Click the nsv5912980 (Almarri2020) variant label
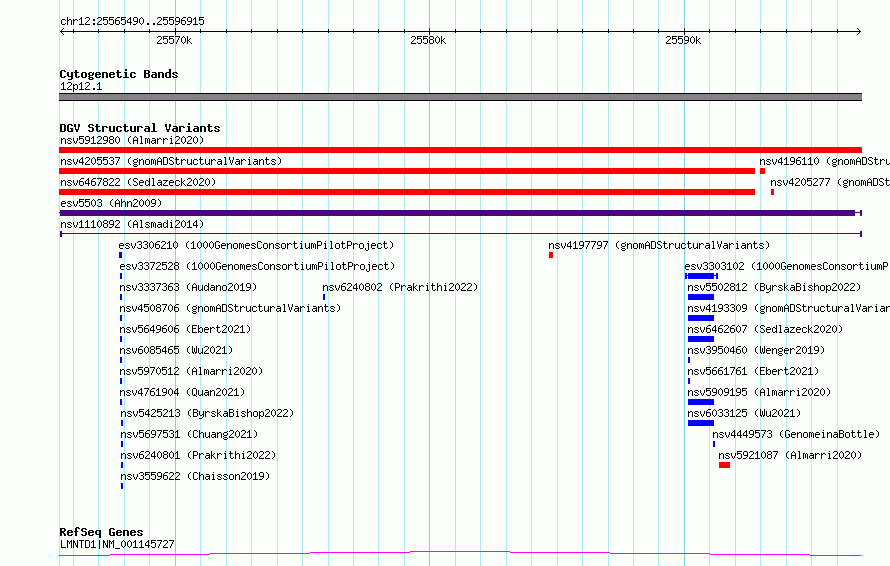 coord(132,140)
